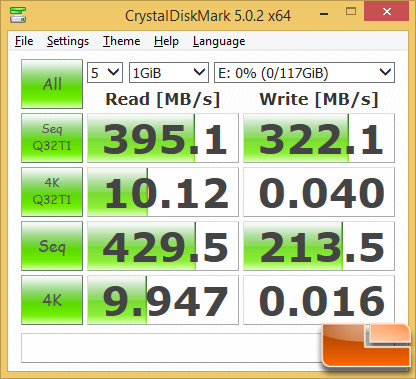Click the 4K write result 0.016
Screen dimensions: 416x379
click(319, 300)
